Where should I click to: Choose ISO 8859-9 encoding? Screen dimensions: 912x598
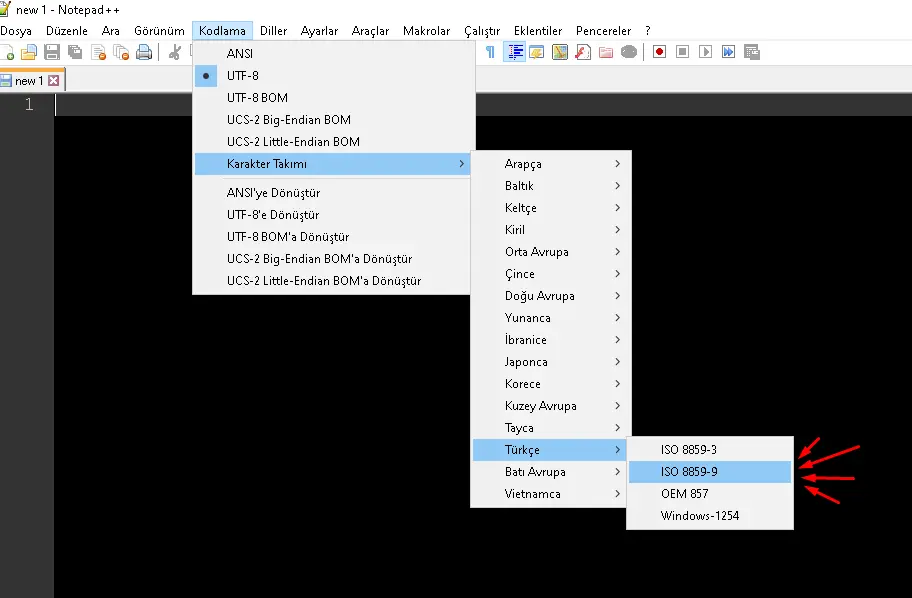[710, 472]
